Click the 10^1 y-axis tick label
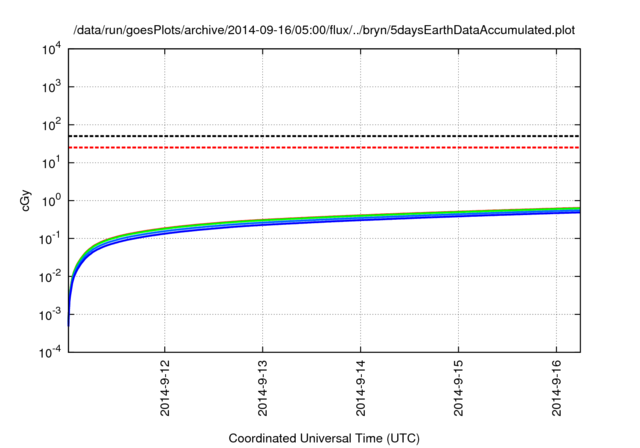The image size is (640, 448). point(51,163)
